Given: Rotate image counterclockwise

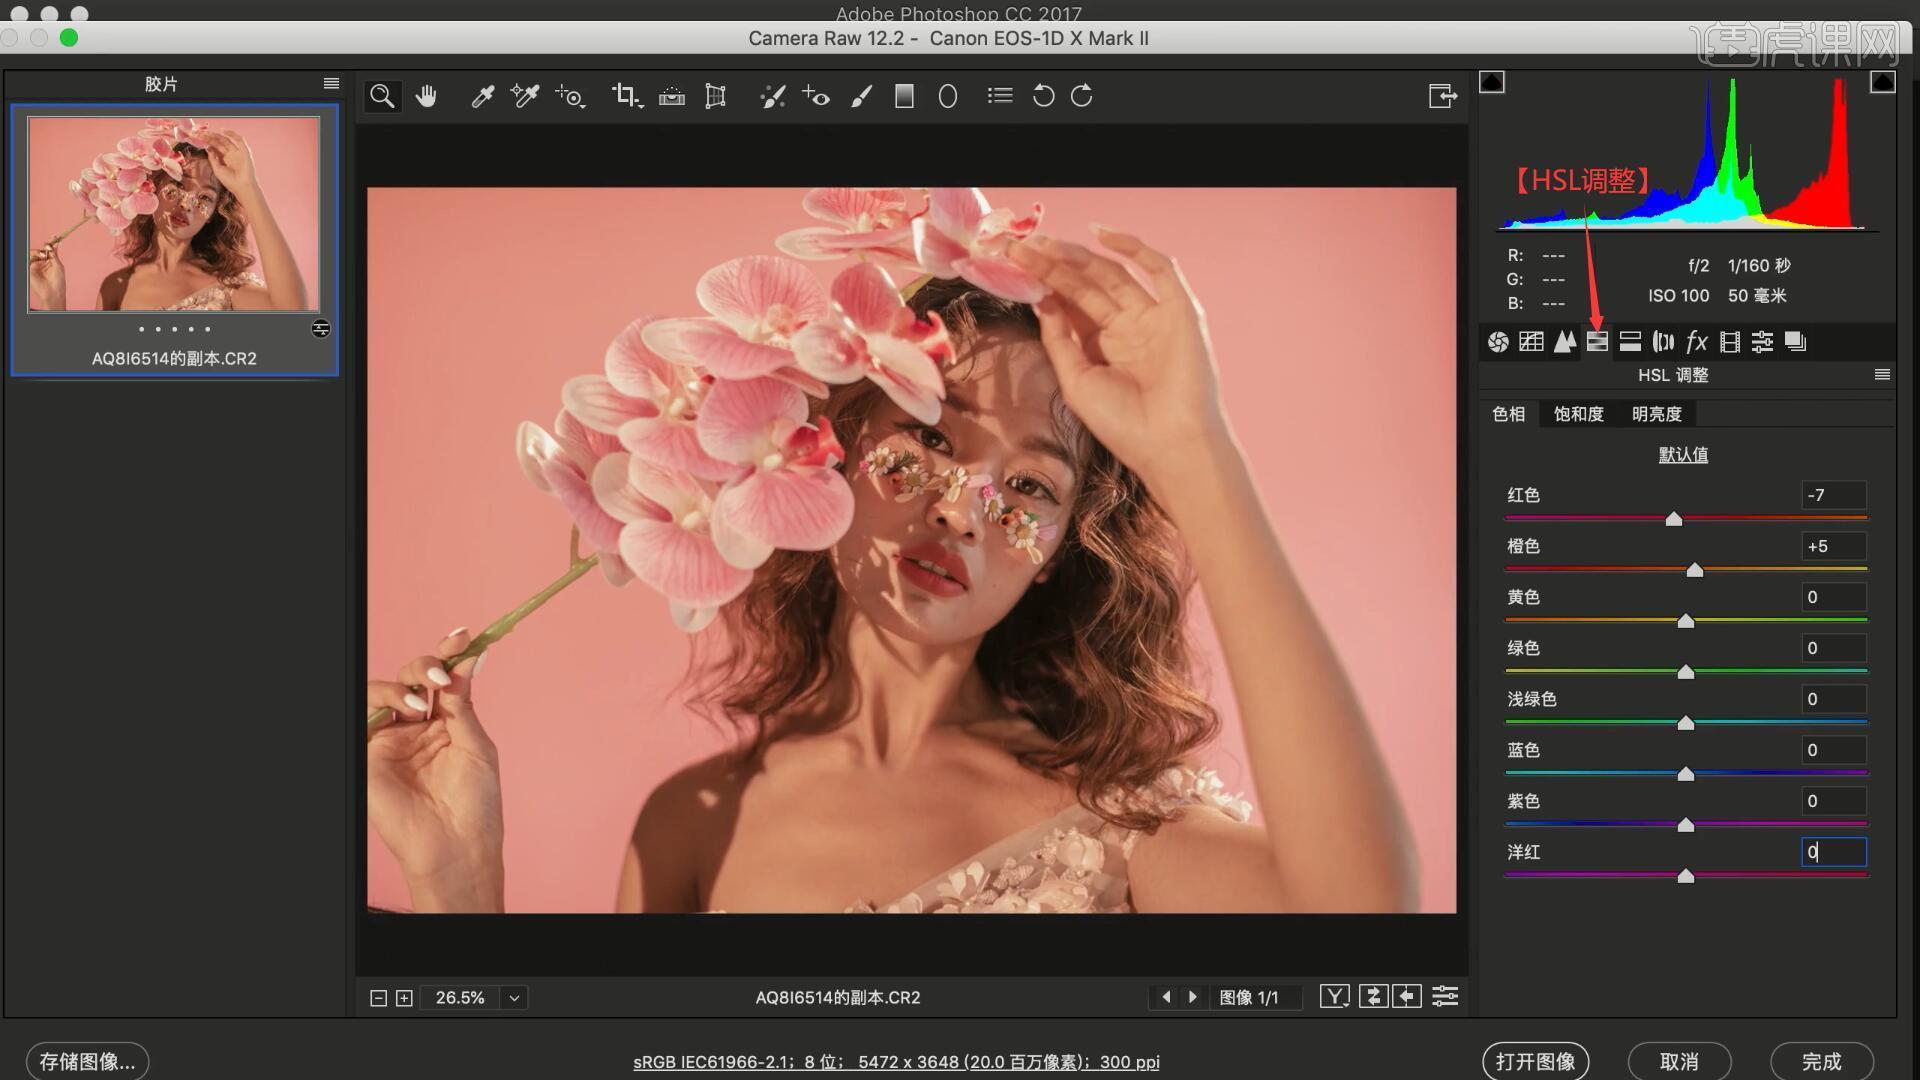Looking at the screenshot, I should pyautogui.click(x=1043, y=96).
